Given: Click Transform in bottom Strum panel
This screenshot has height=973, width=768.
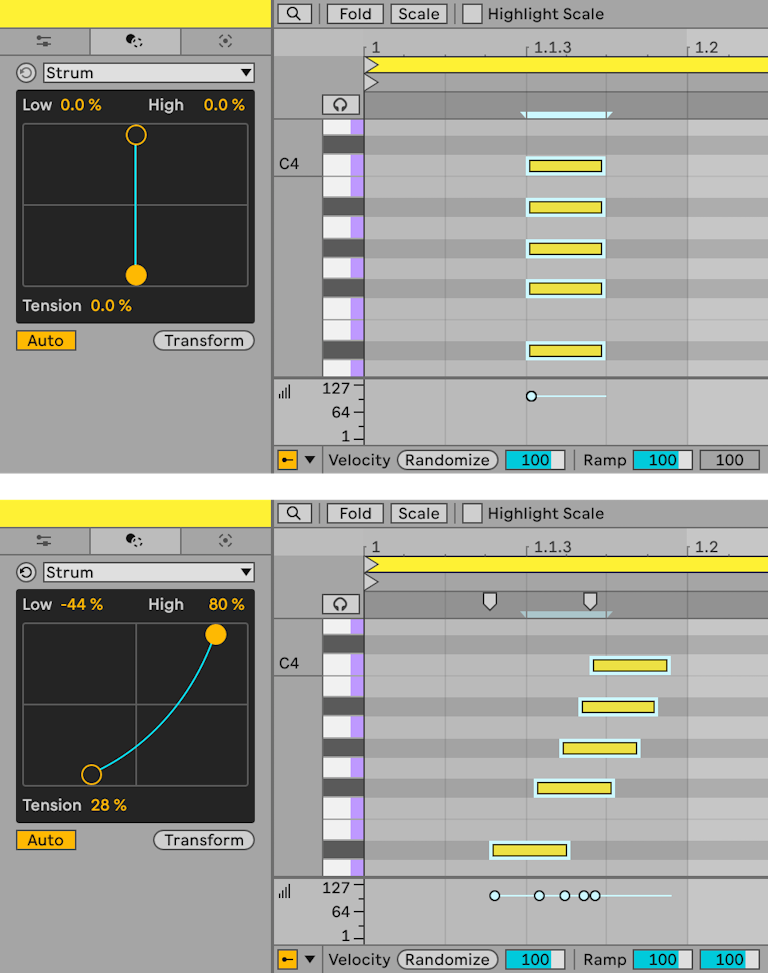Looking at the screenshot, I should coord(204,840).
